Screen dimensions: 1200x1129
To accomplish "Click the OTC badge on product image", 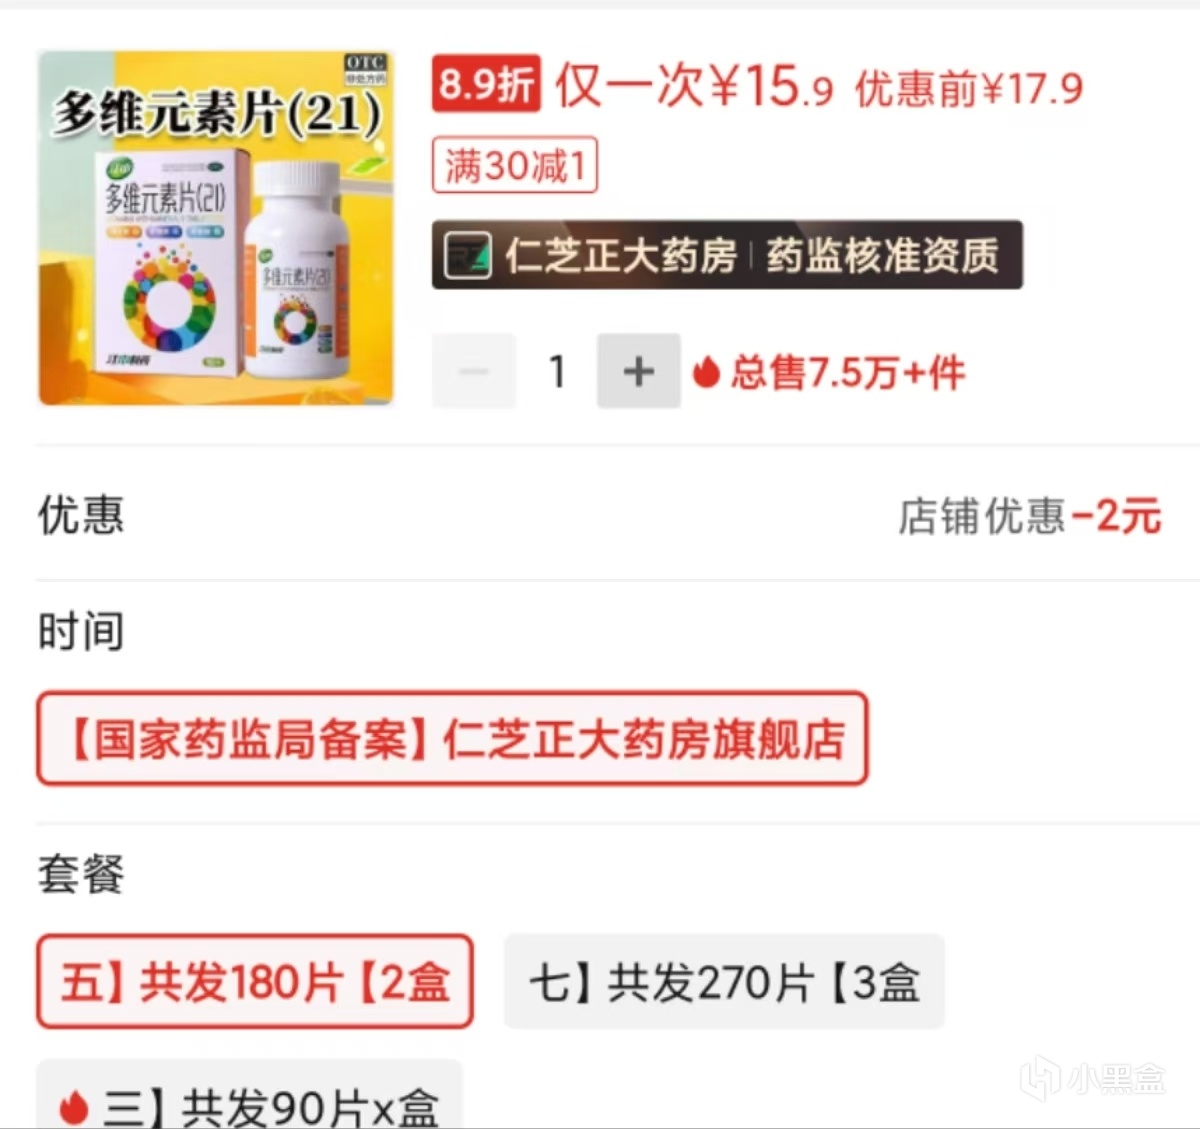I will pos(366,69).
